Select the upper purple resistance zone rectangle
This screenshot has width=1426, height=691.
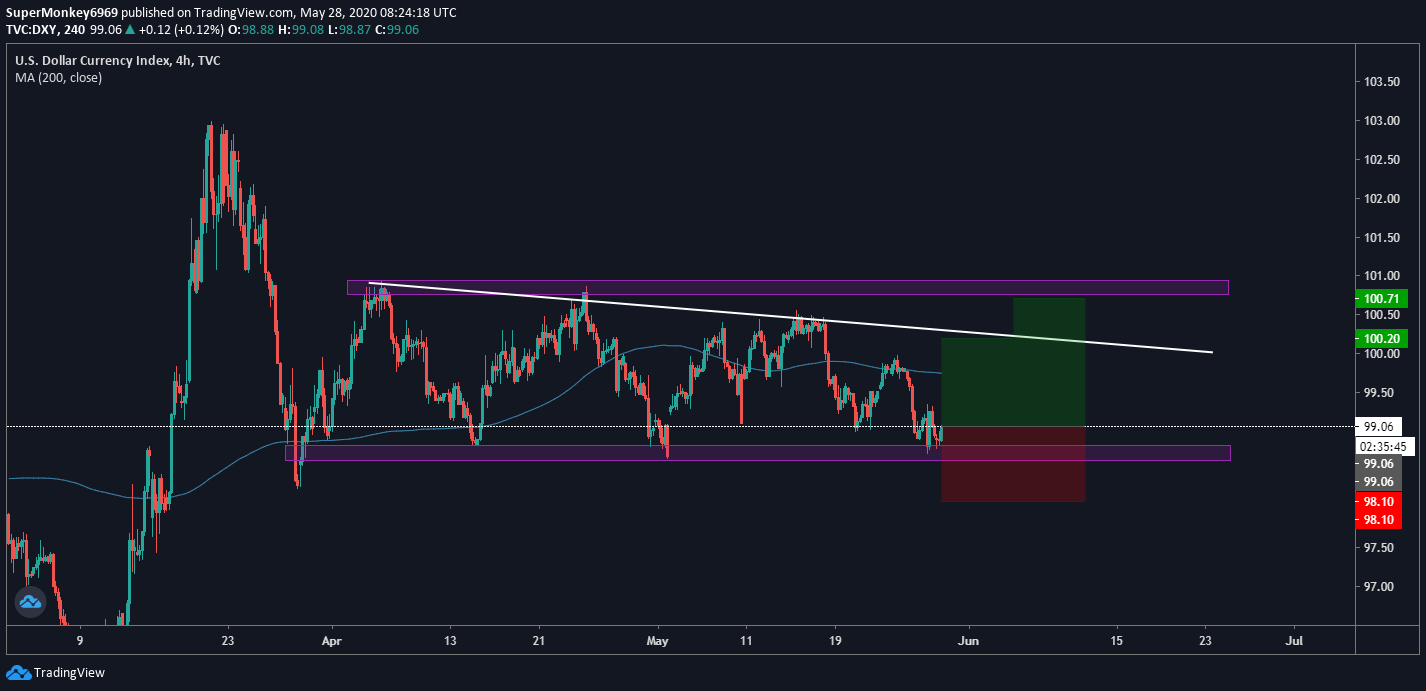(788, 287)
